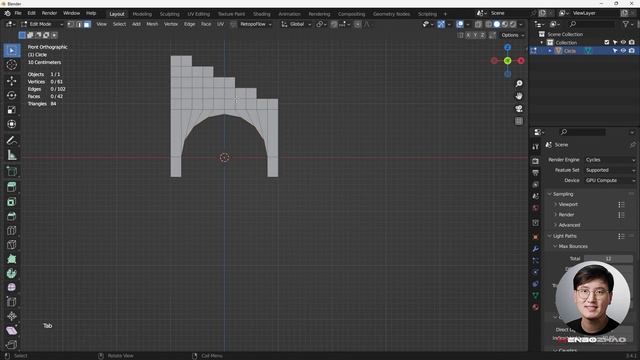Viewport: 640px width, 360px height.
Task: Pick the Poly Build tool
Action: 11,259
